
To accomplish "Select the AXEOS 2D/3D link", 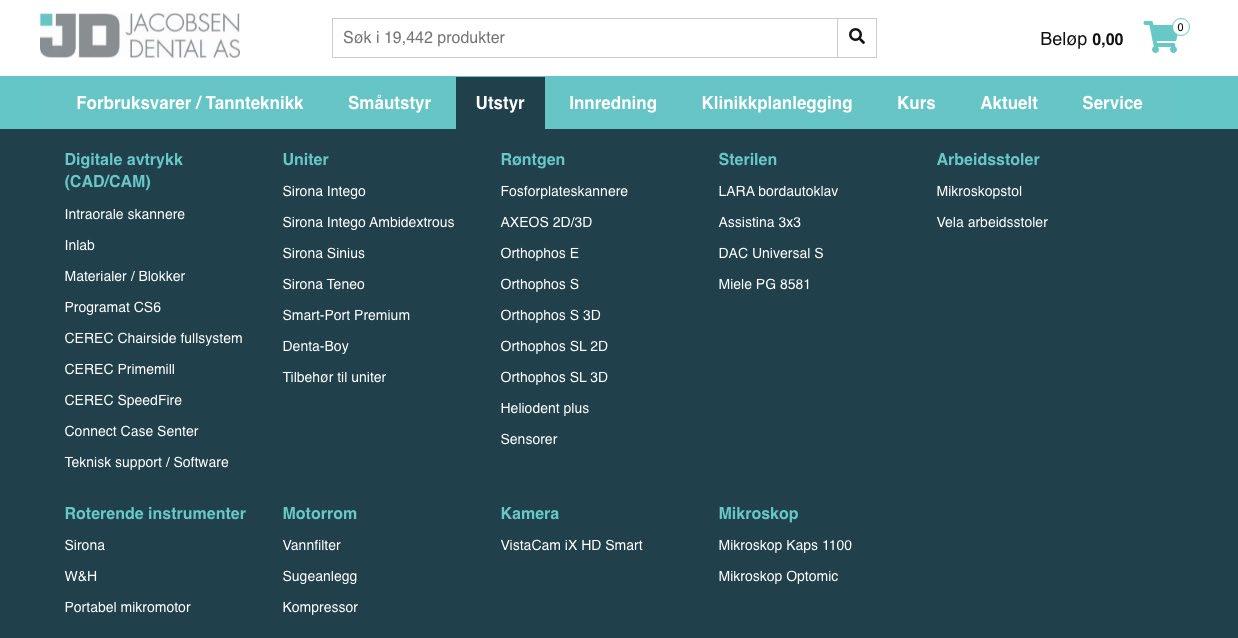I will click(546, 222).
